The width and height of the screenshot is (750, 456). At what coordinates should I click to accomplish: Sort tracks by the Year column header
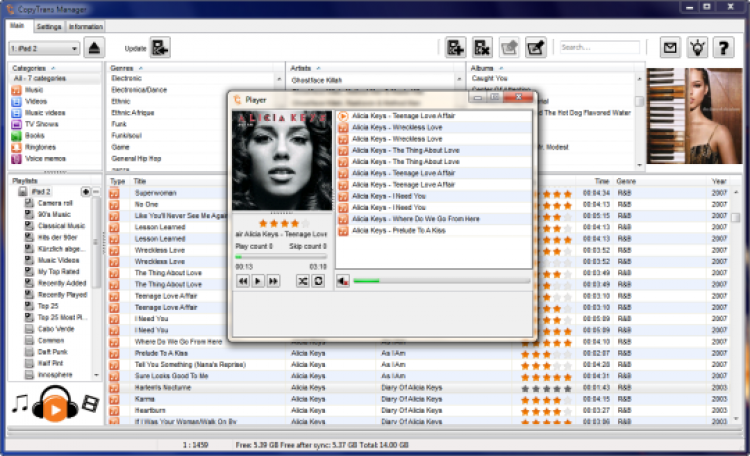coord(719,181)
